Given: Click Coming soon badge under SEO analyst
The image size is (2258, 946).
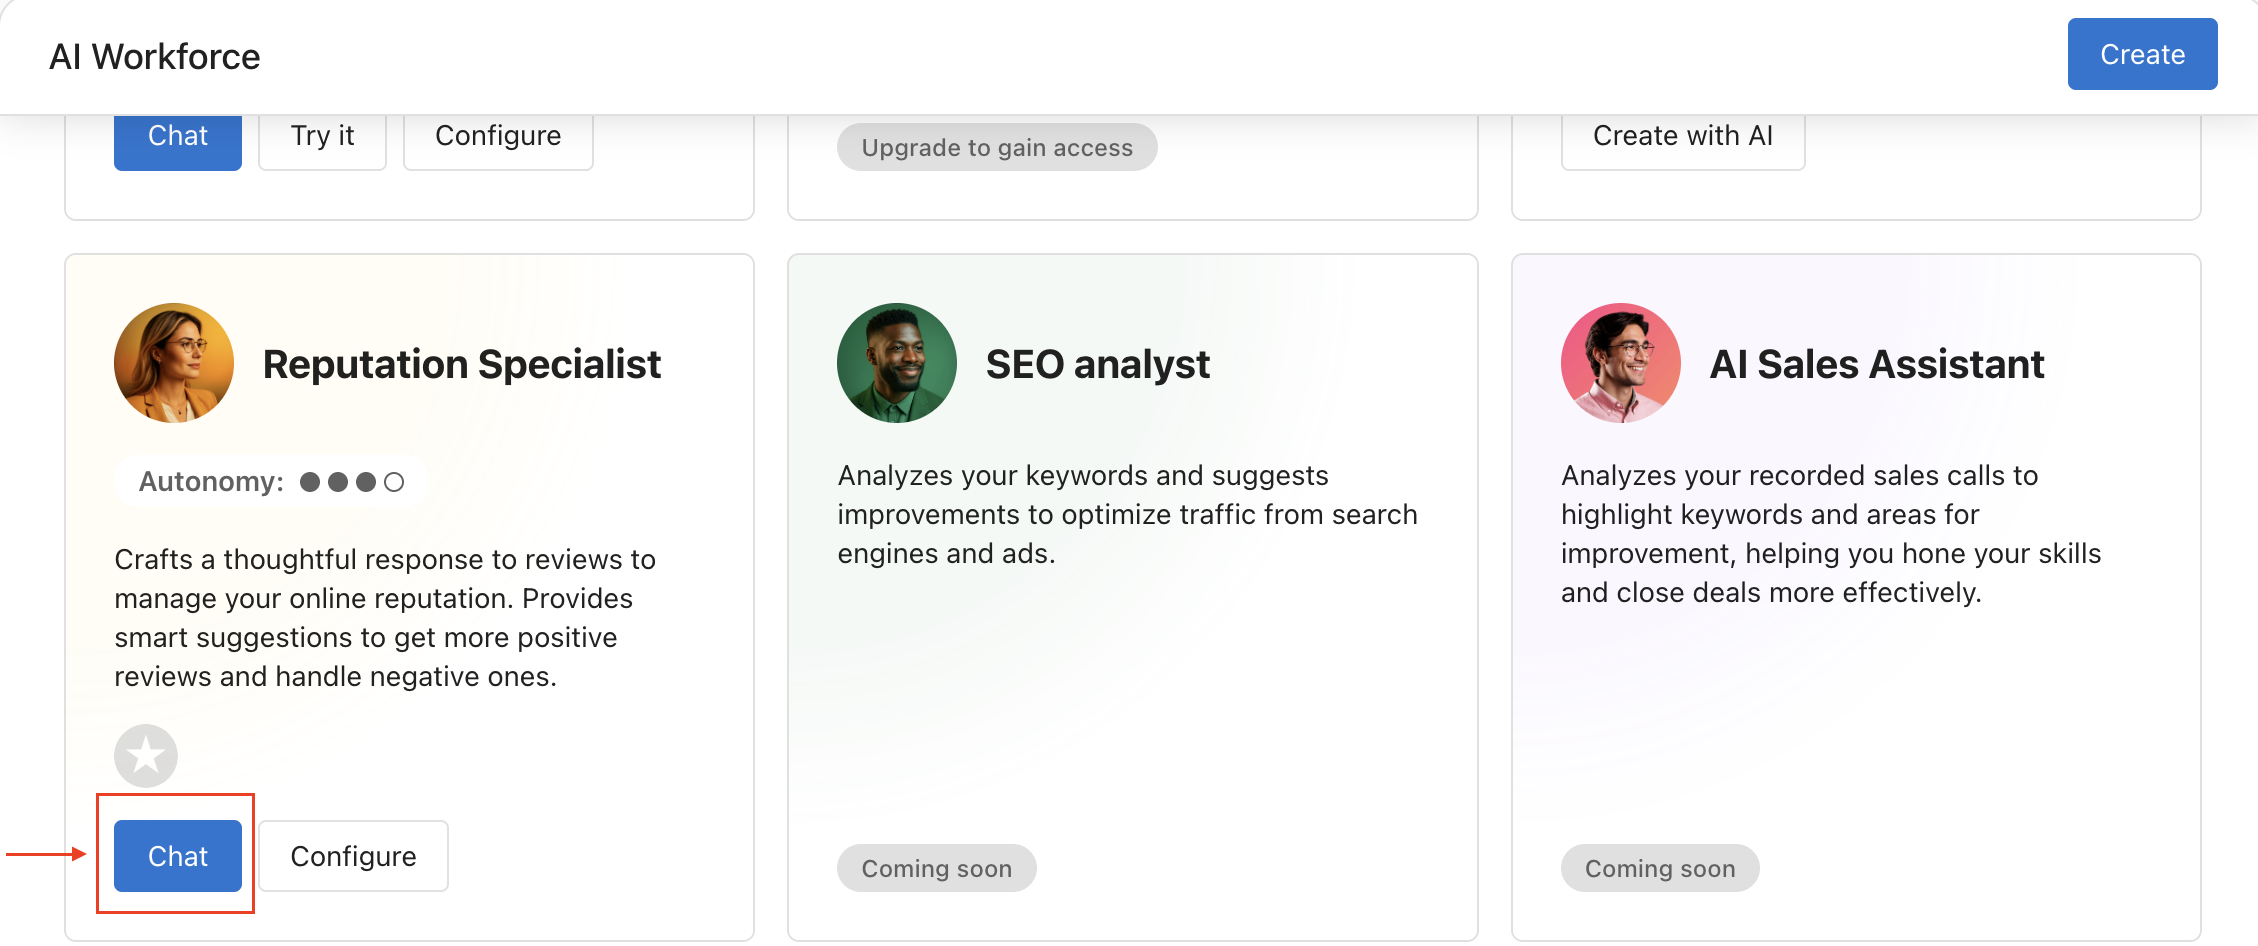Looking at the screenshot, I should coord(937,868).
